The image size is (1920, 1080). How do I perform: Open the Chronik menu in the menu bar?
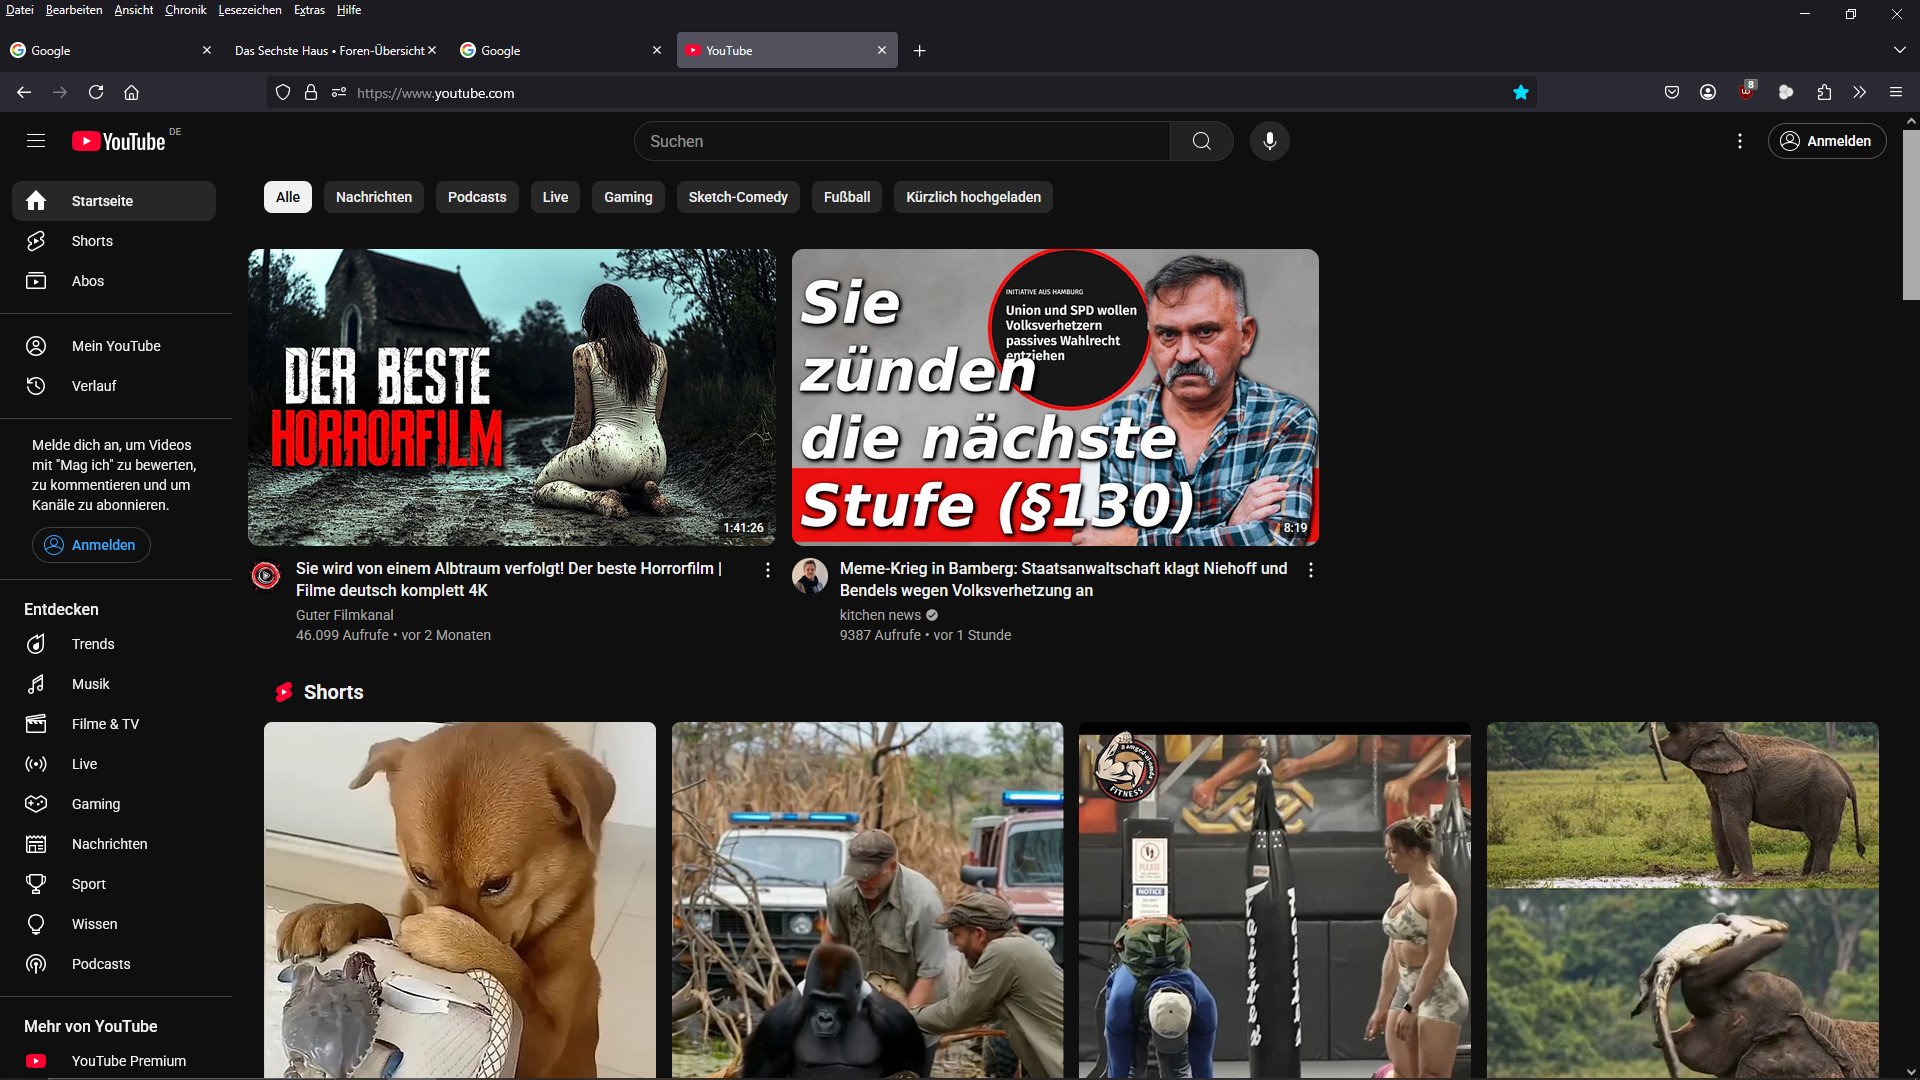click(185, 10)
